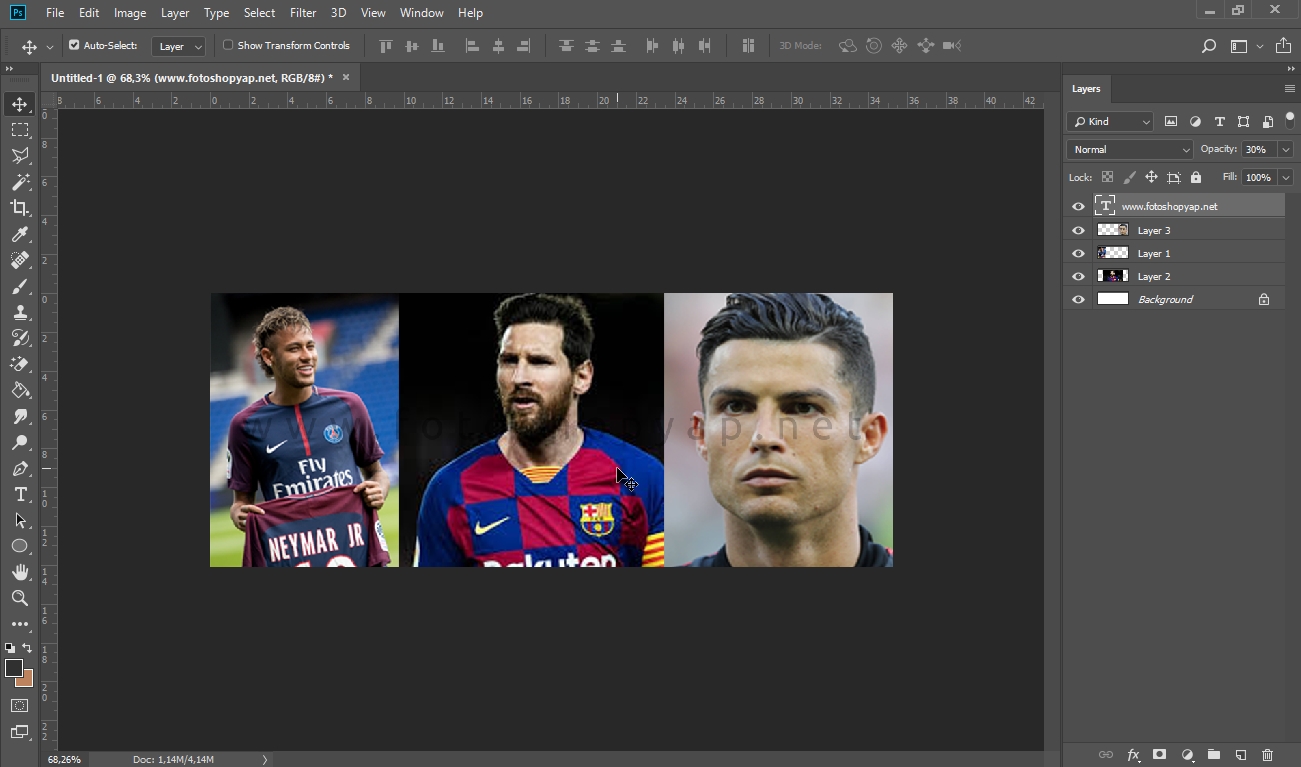
Task: Open the Fill slider dropdown arrow
Action: 1285,178
